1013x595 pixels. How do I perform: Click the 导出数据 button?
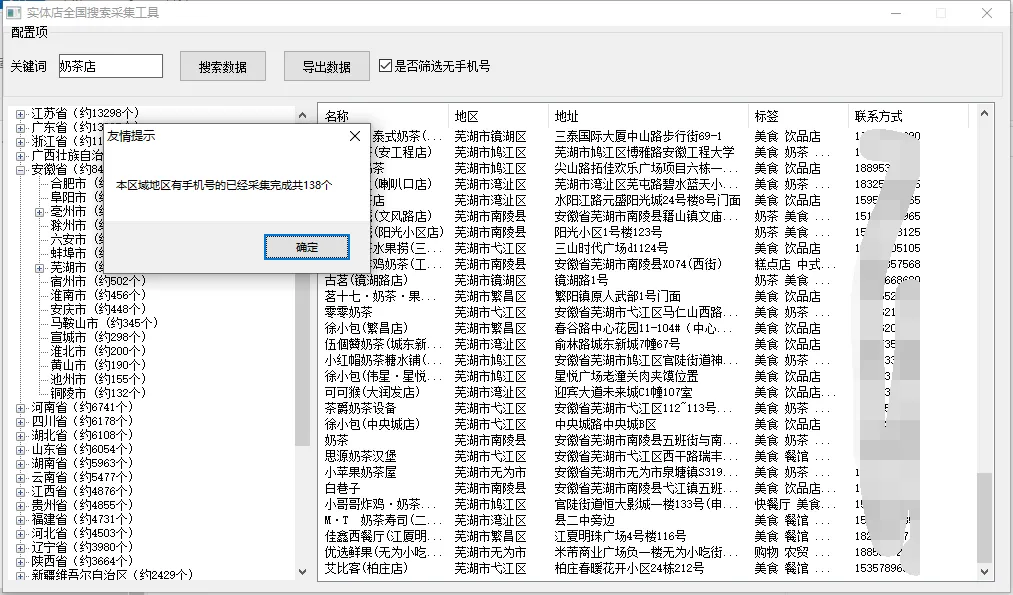326,67
